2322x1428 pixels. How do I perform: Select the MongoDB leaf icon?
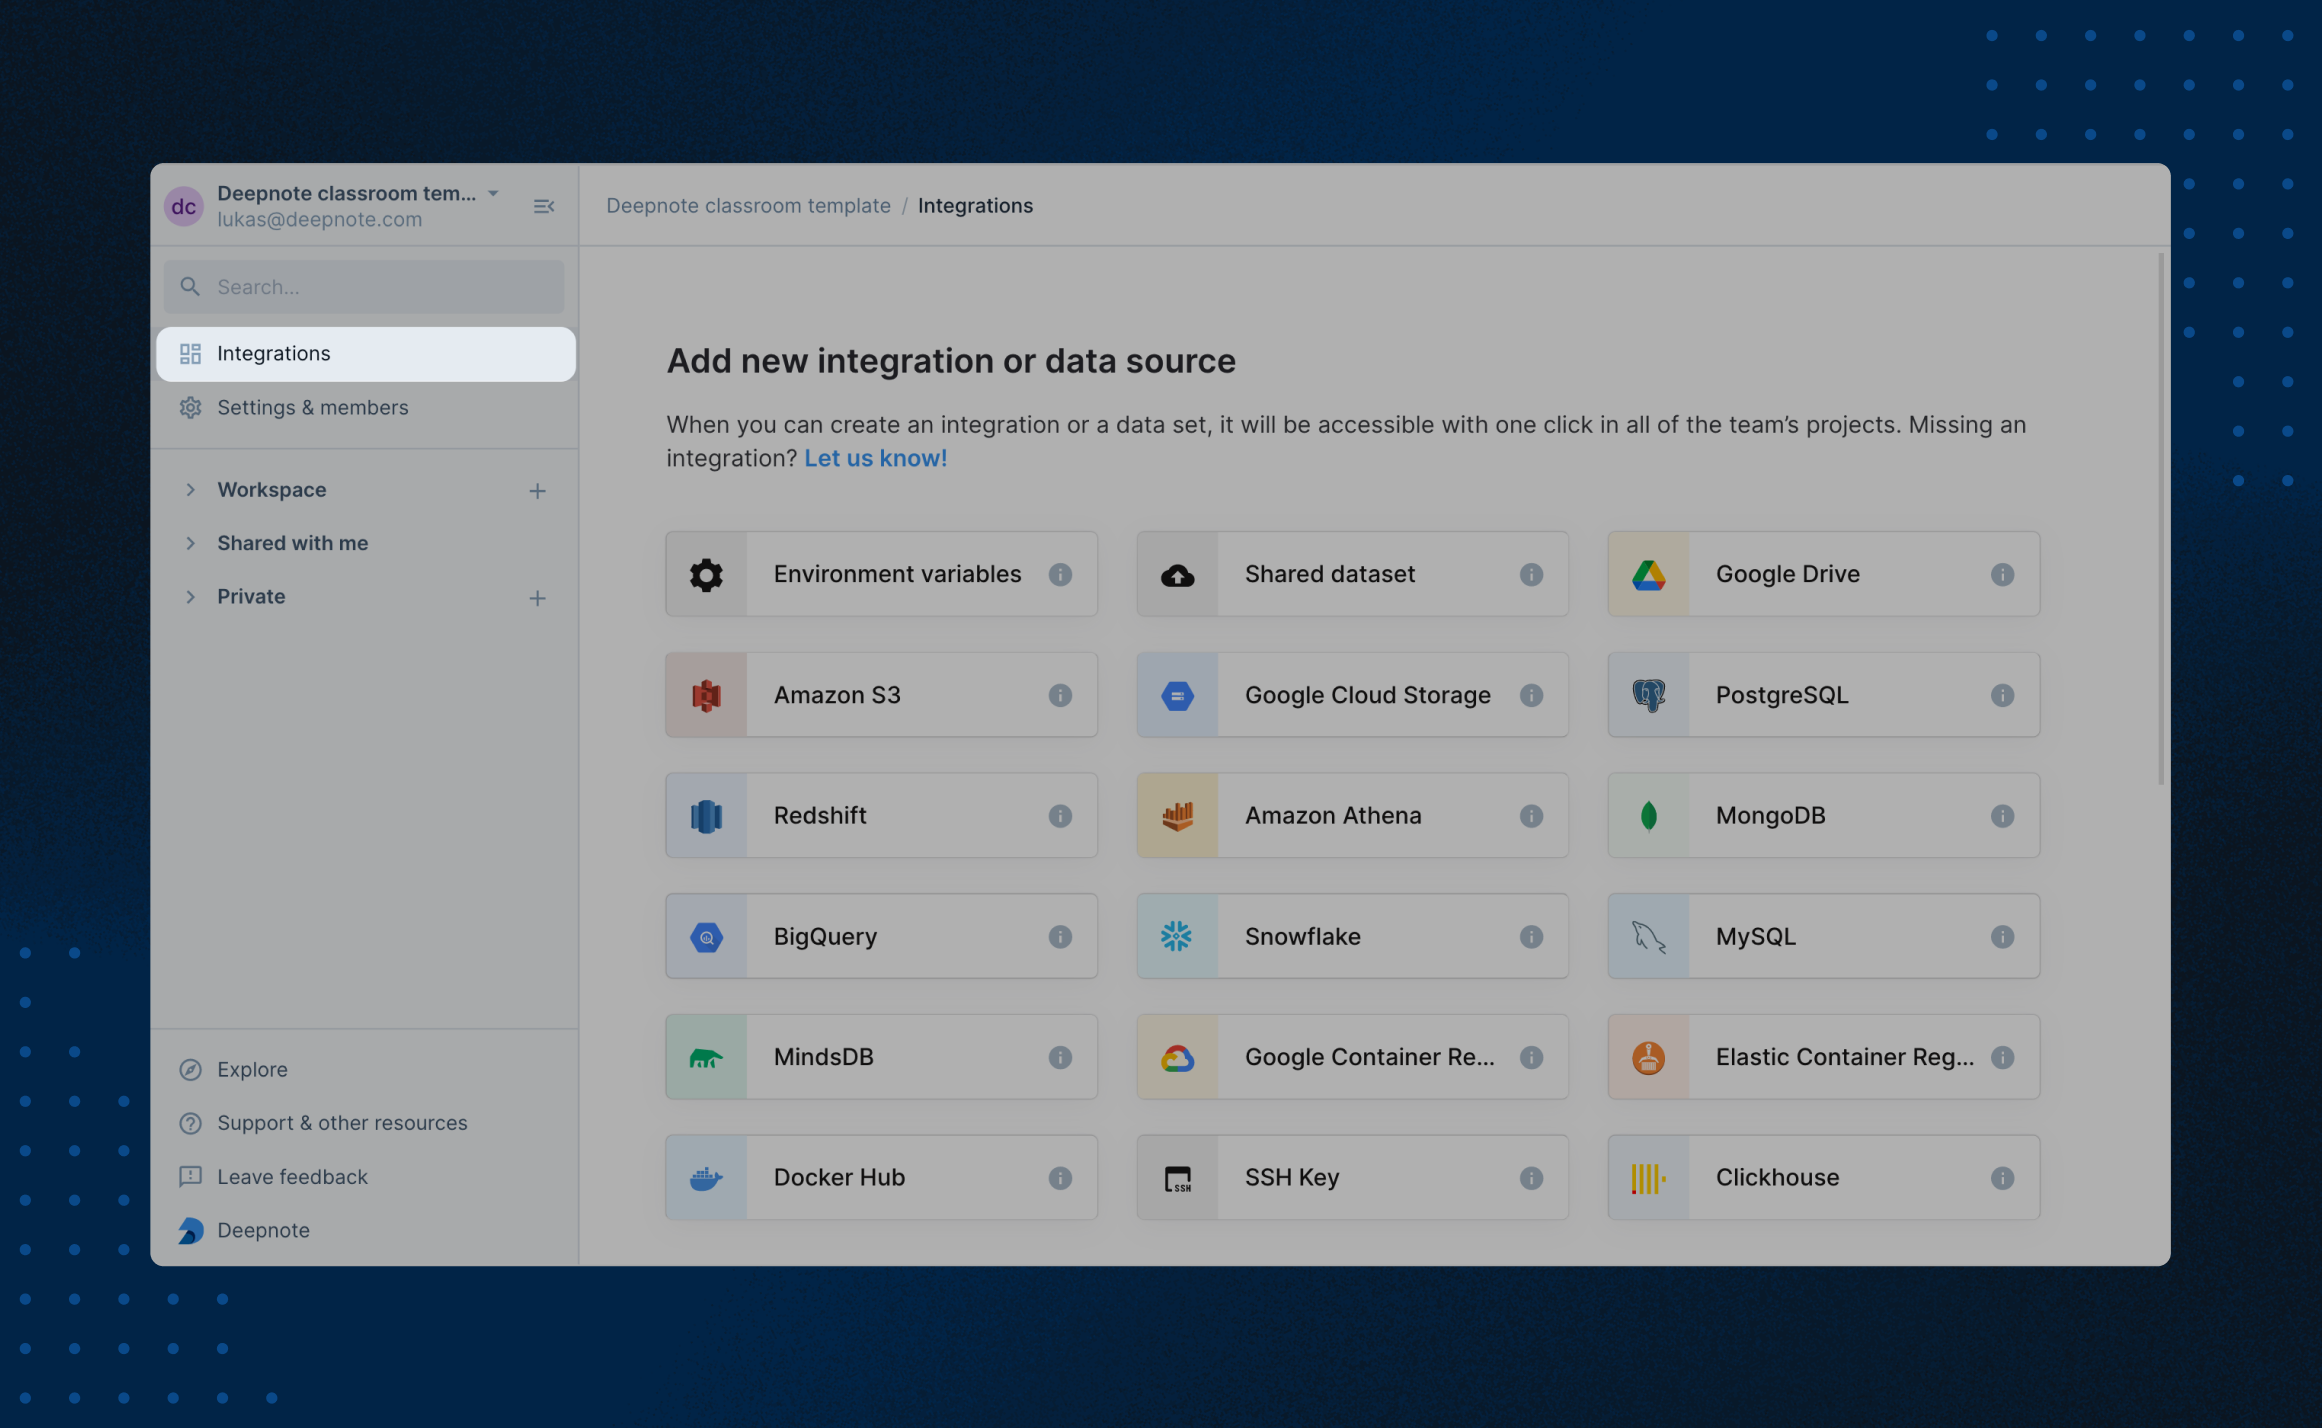pyautogui.click(x=1649, y=815)
